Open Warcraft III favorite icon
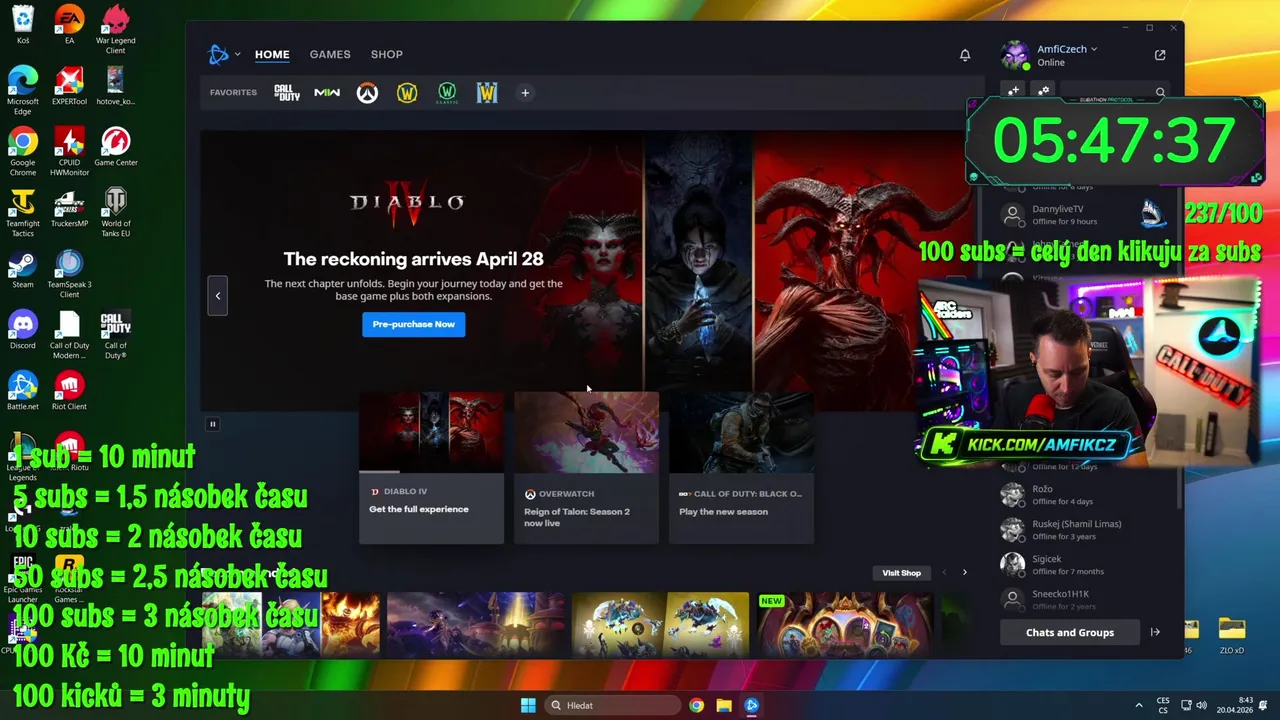This screenshot has height=720, width=1280. point(487,93)
